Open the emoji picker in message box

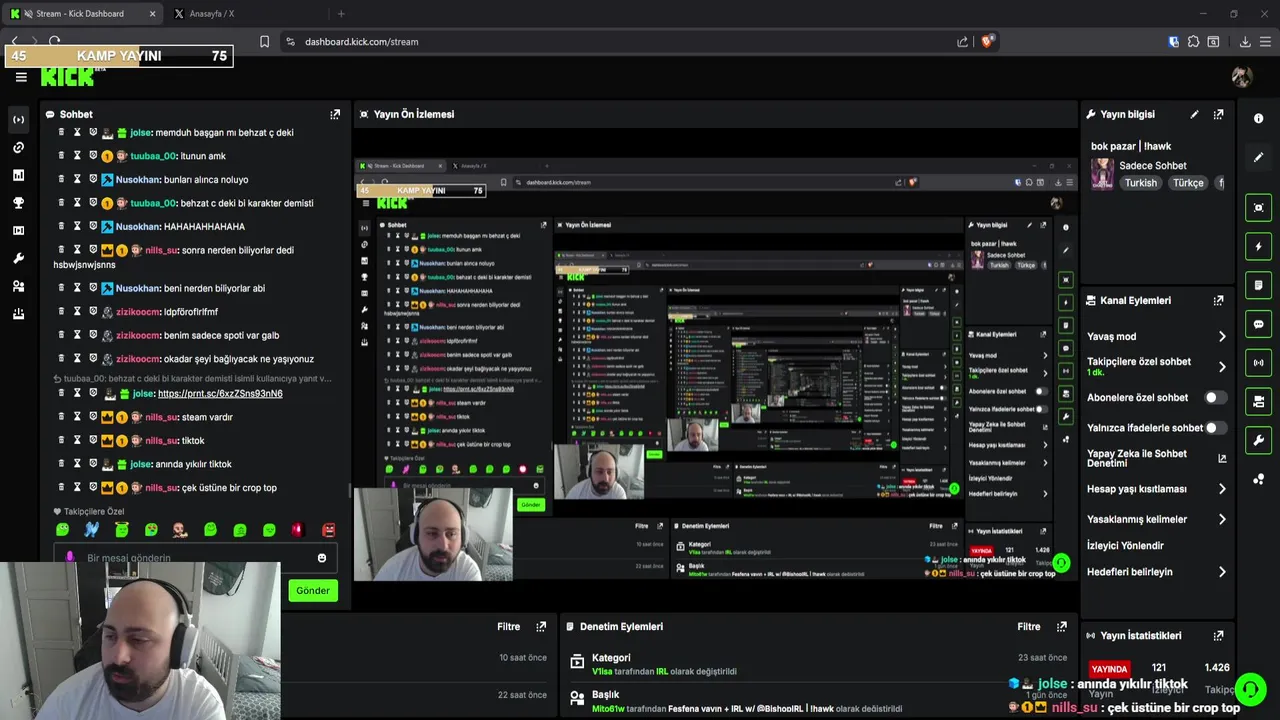(322, 558)
